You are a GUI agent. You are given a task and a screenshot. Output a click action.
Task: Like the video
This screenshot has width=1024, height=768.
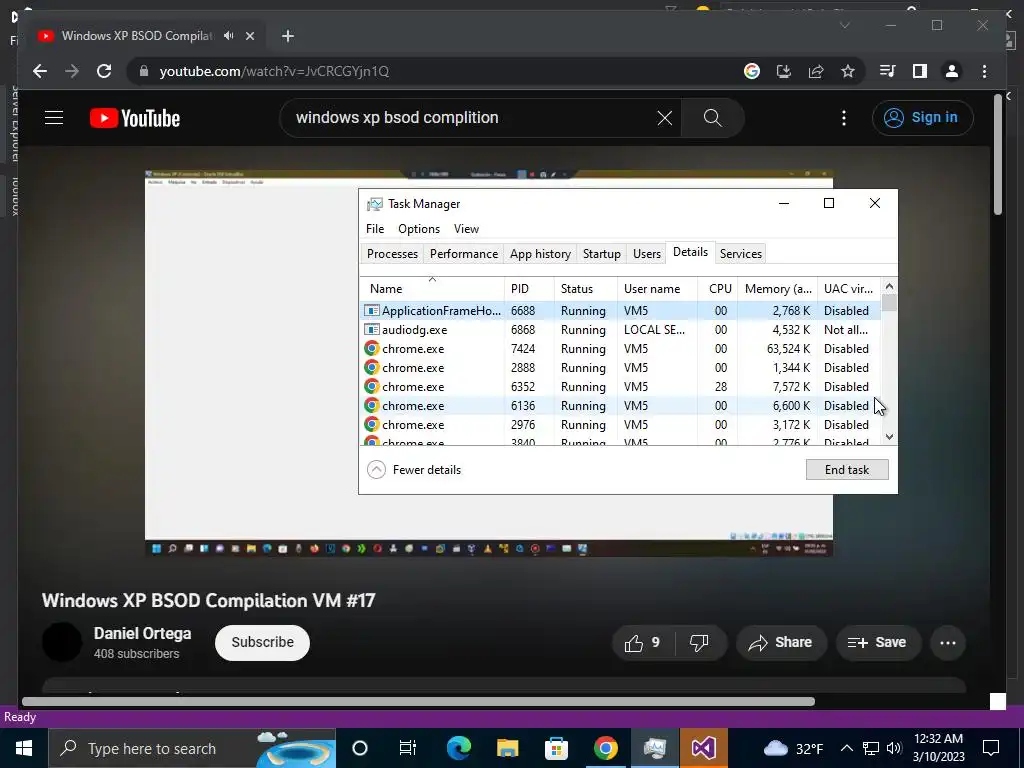[x=643, y=643]
